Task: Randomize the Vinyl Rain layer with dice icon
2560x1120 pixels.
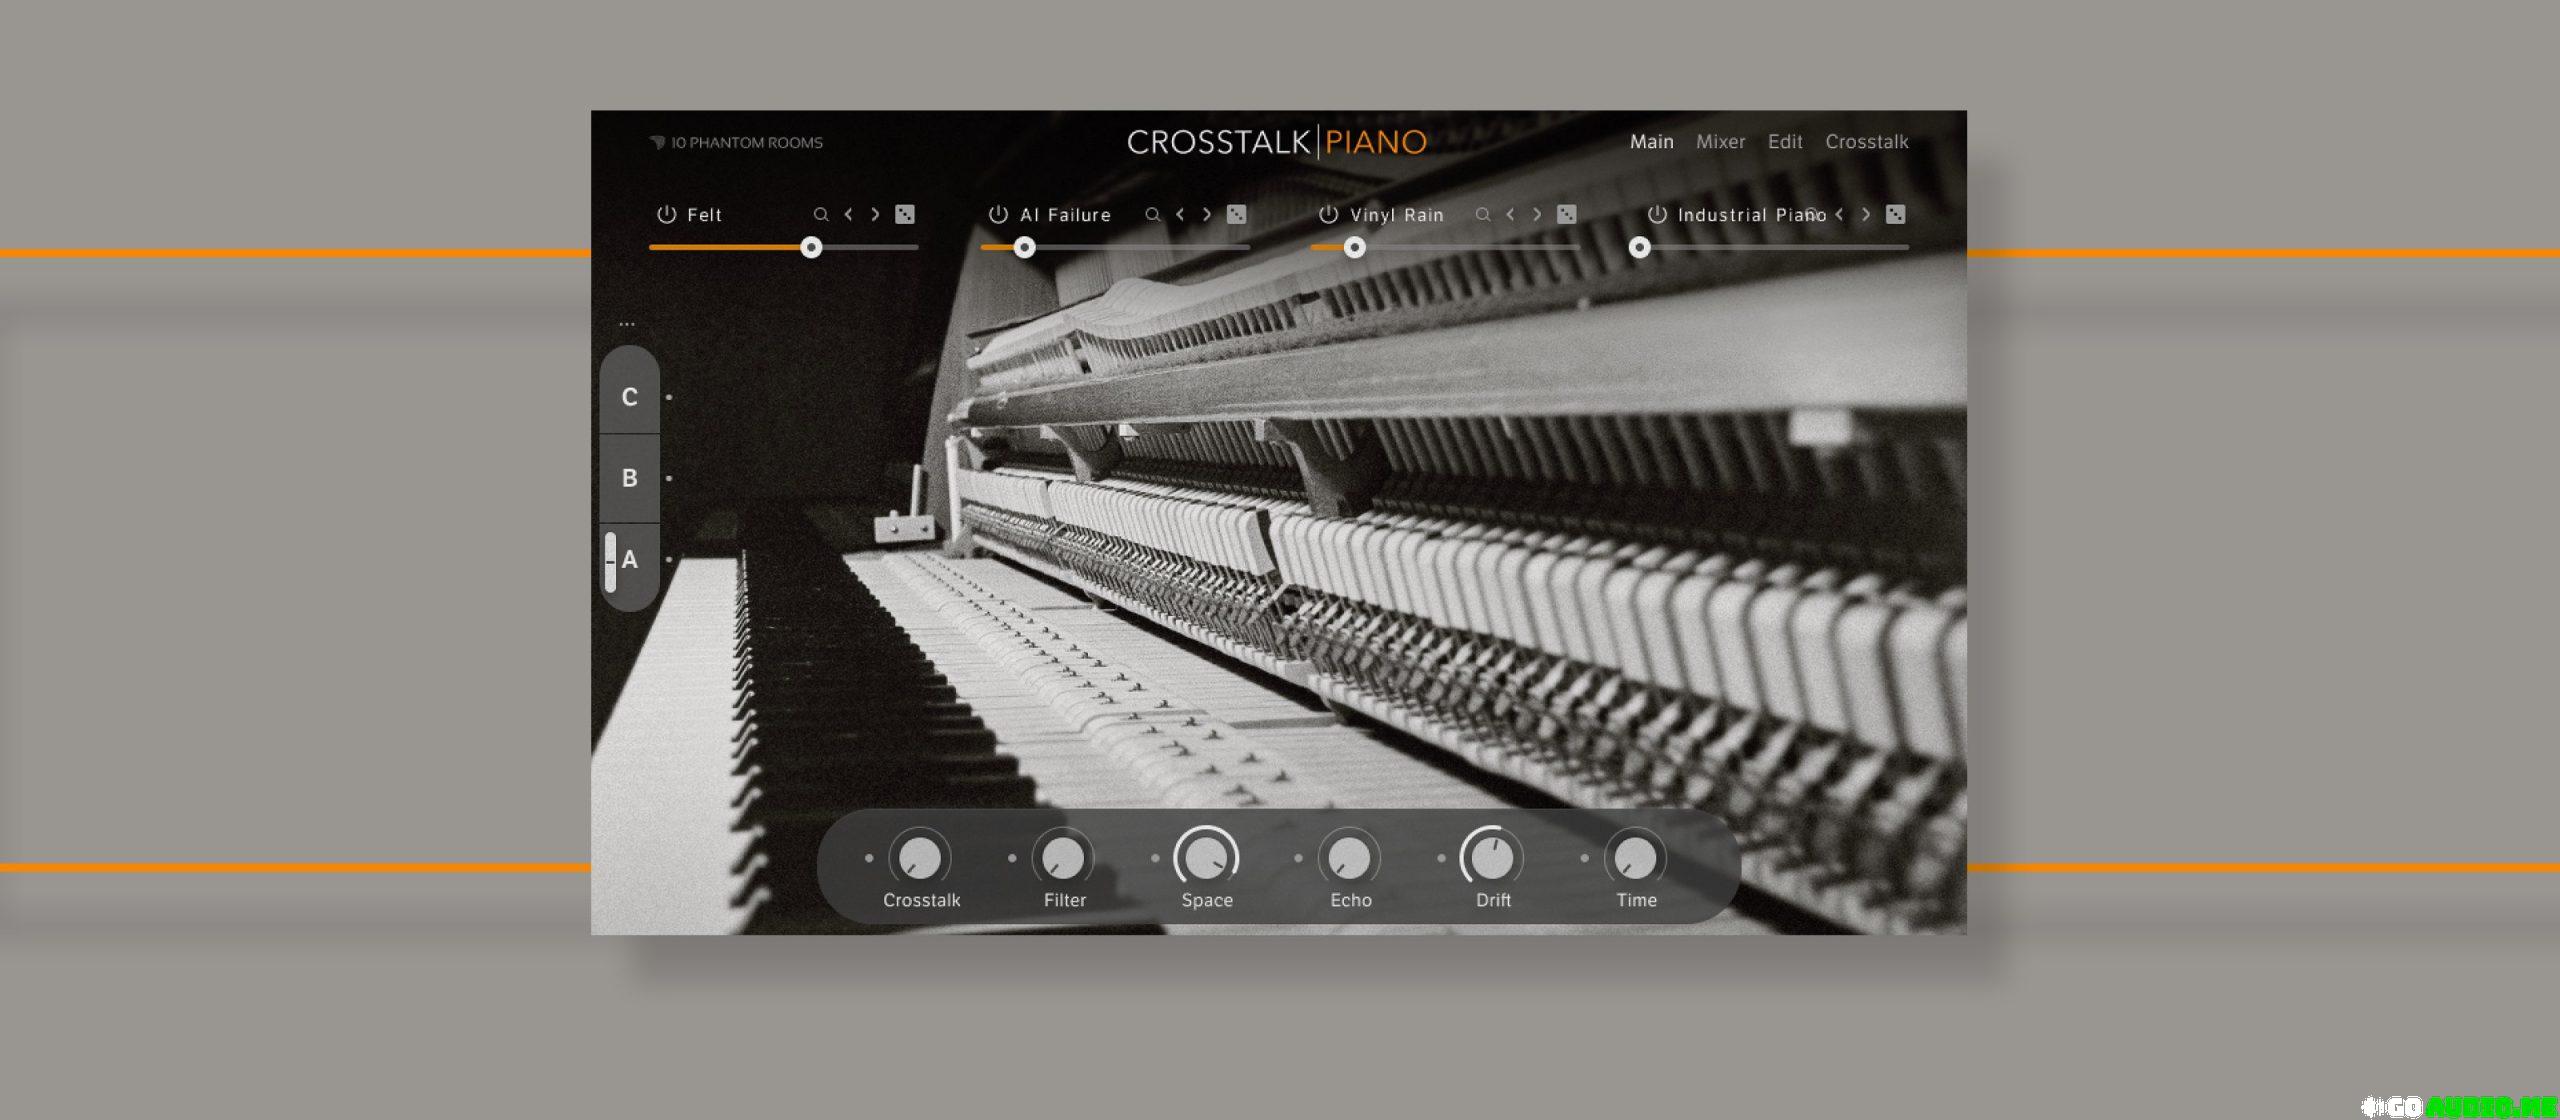Action: 1567,214
